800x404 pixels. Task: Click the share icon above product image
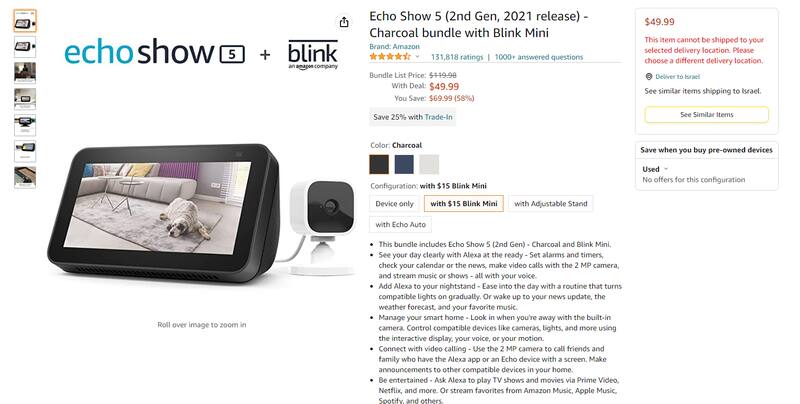pyautogui.click(x=344, y=22)
